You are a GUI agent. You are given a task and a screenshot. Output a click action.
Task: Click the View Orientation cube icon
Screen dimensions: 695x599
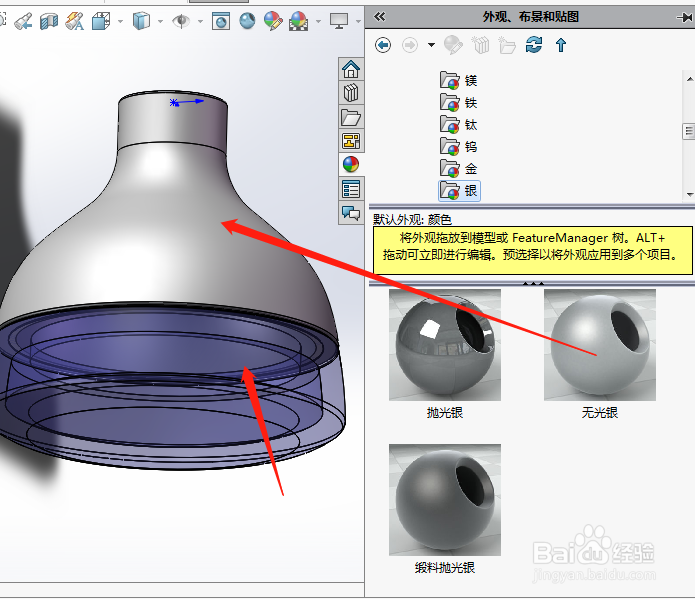[x=101, y=21]
